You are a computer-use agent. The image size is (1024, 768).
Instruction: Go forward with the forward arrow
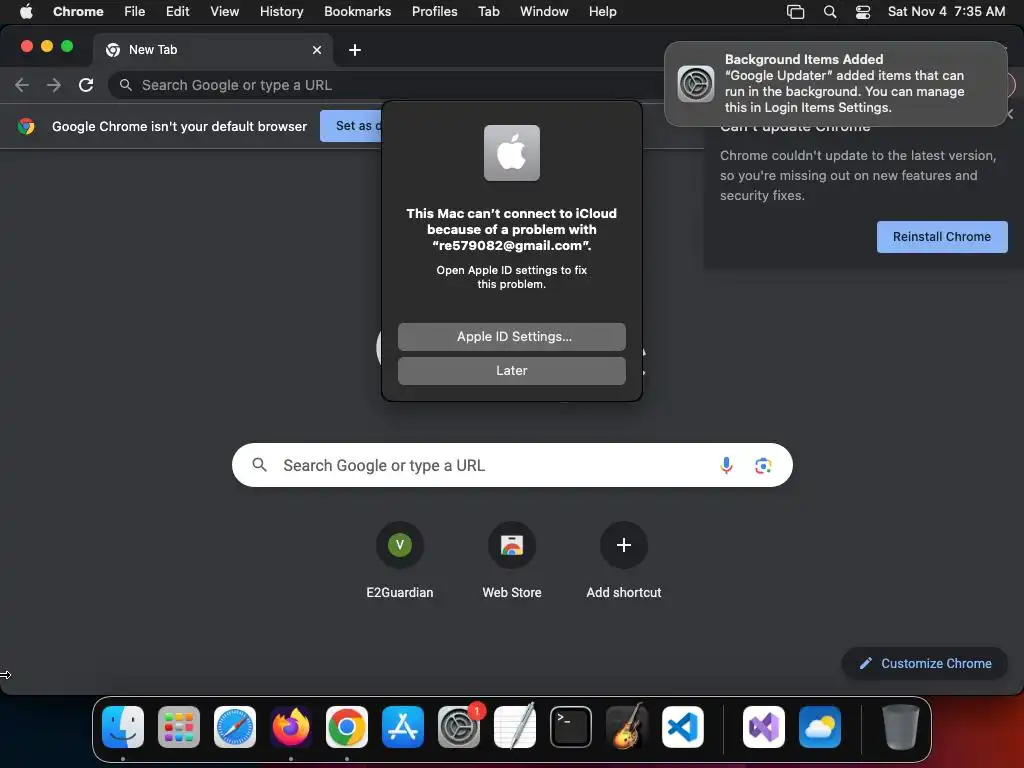point(54,85)
